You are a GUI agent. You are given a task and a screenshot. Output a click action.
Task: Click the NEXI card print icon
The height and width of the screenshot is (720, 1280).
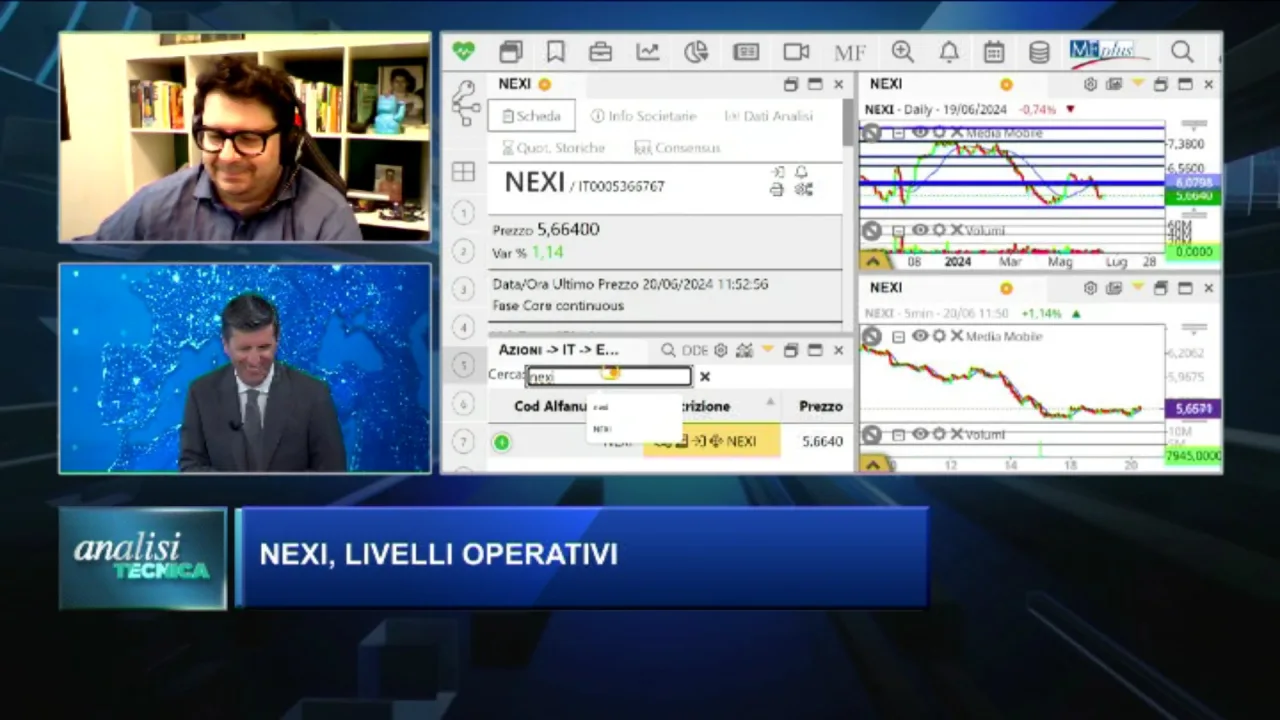pyautogui.click(x=777, y=189)
